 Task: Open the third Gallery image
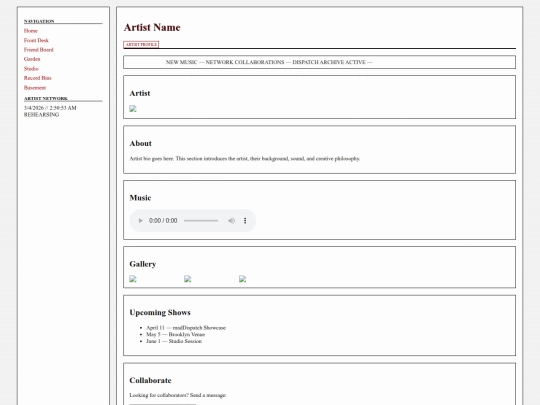[243, 279]
